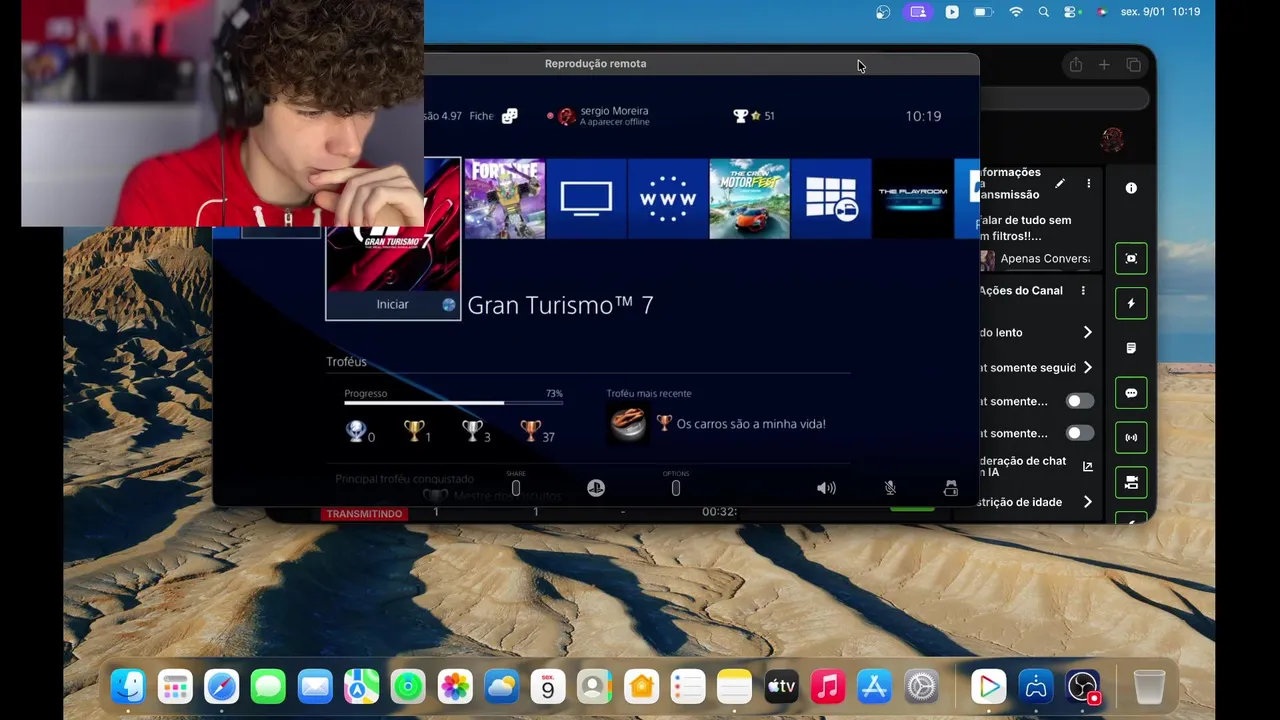Image resolution: width=1280 pixels, height=720 pixels.
Task: Open the most recent trophy icon
Action: (628, 423)
